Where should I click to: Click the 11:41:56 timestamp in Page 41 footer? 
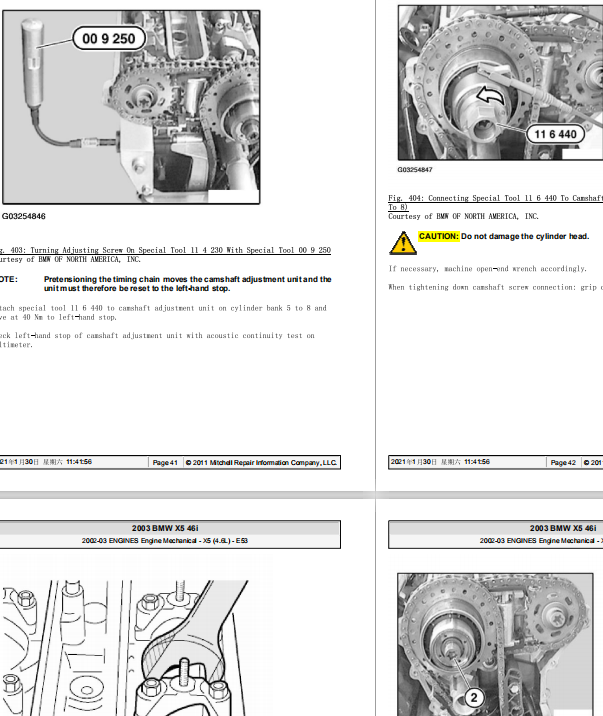click(x=79, y=462)
